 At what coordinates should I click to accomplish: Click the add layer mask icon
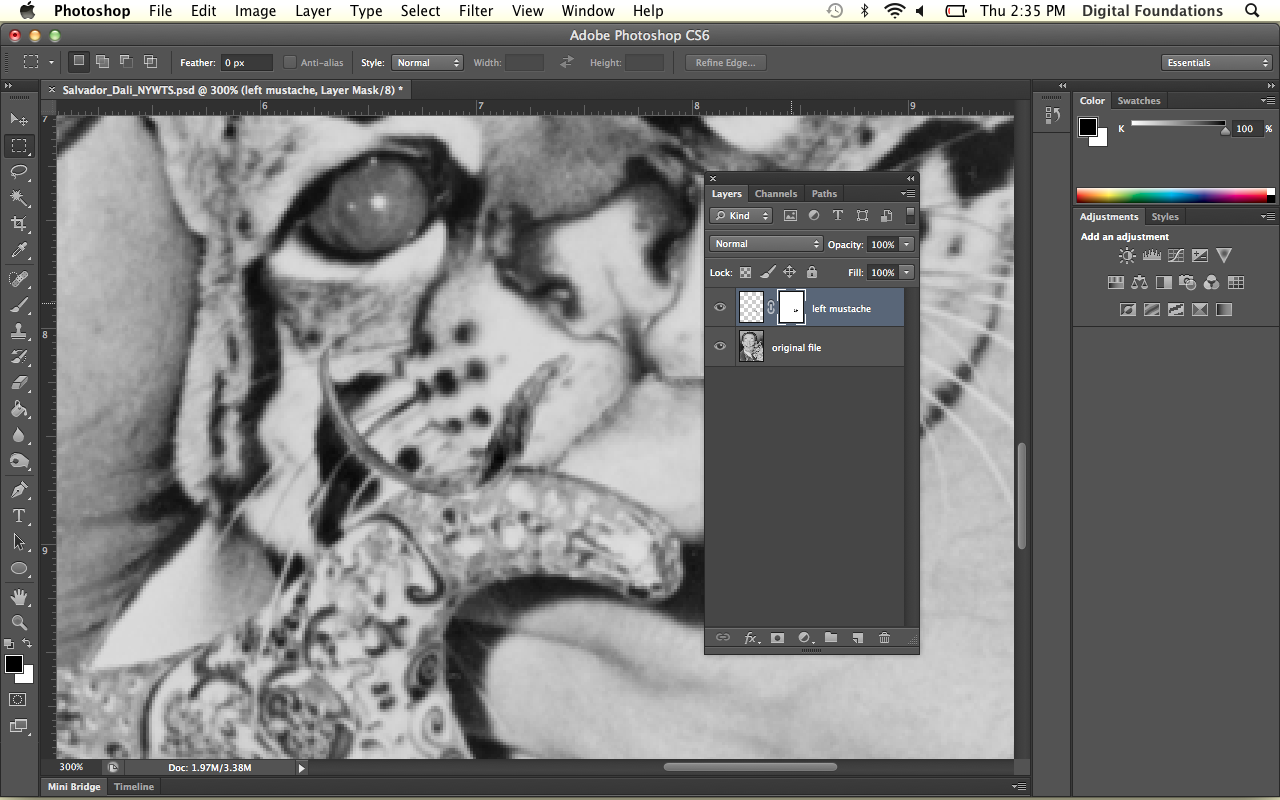(x=777, y=638)
